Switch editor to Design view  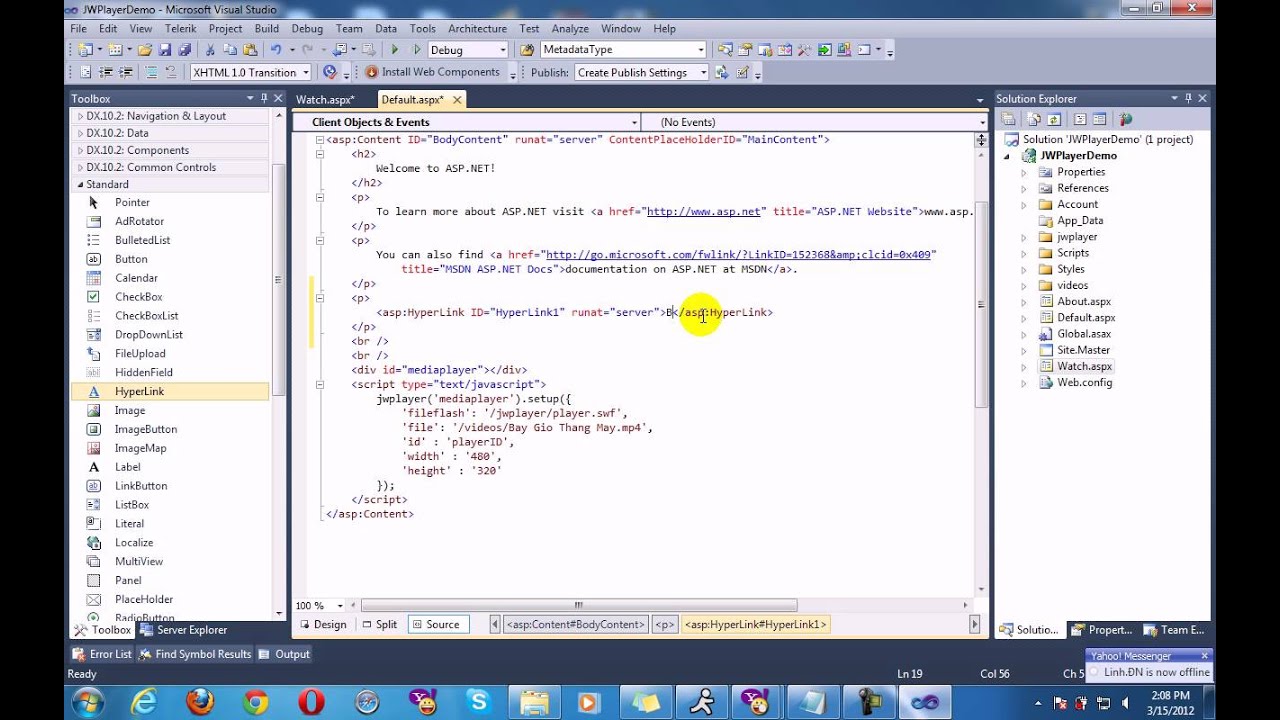(x=323, y=624)
